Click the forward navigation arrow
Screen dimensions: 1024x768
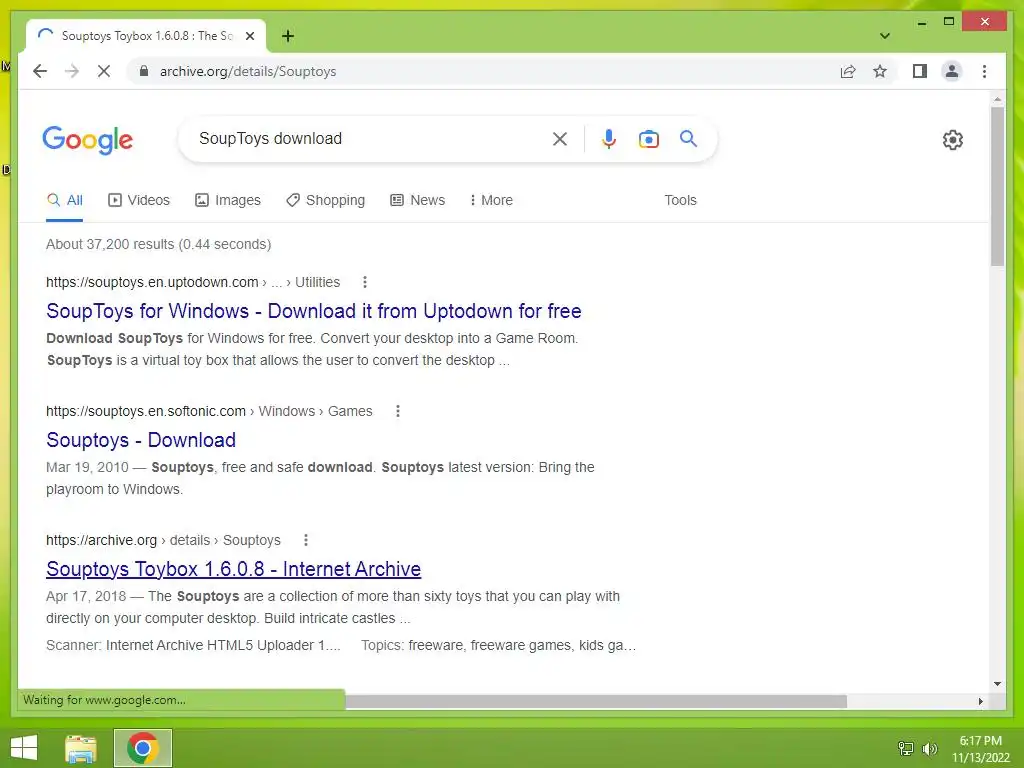tap(72, 71)
